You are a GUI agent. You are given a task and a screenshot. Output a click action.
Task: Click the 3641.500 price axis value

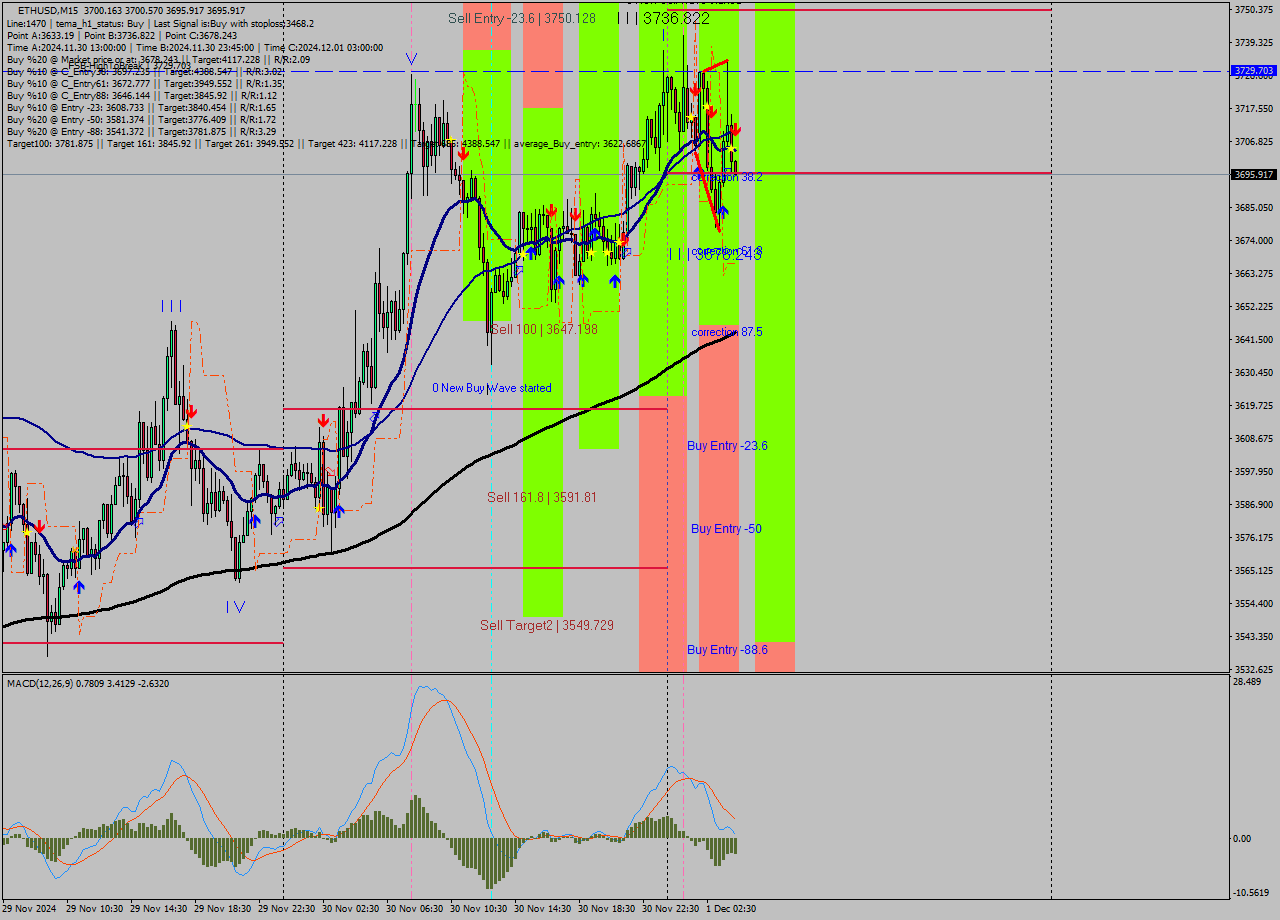coord(1254,339)
